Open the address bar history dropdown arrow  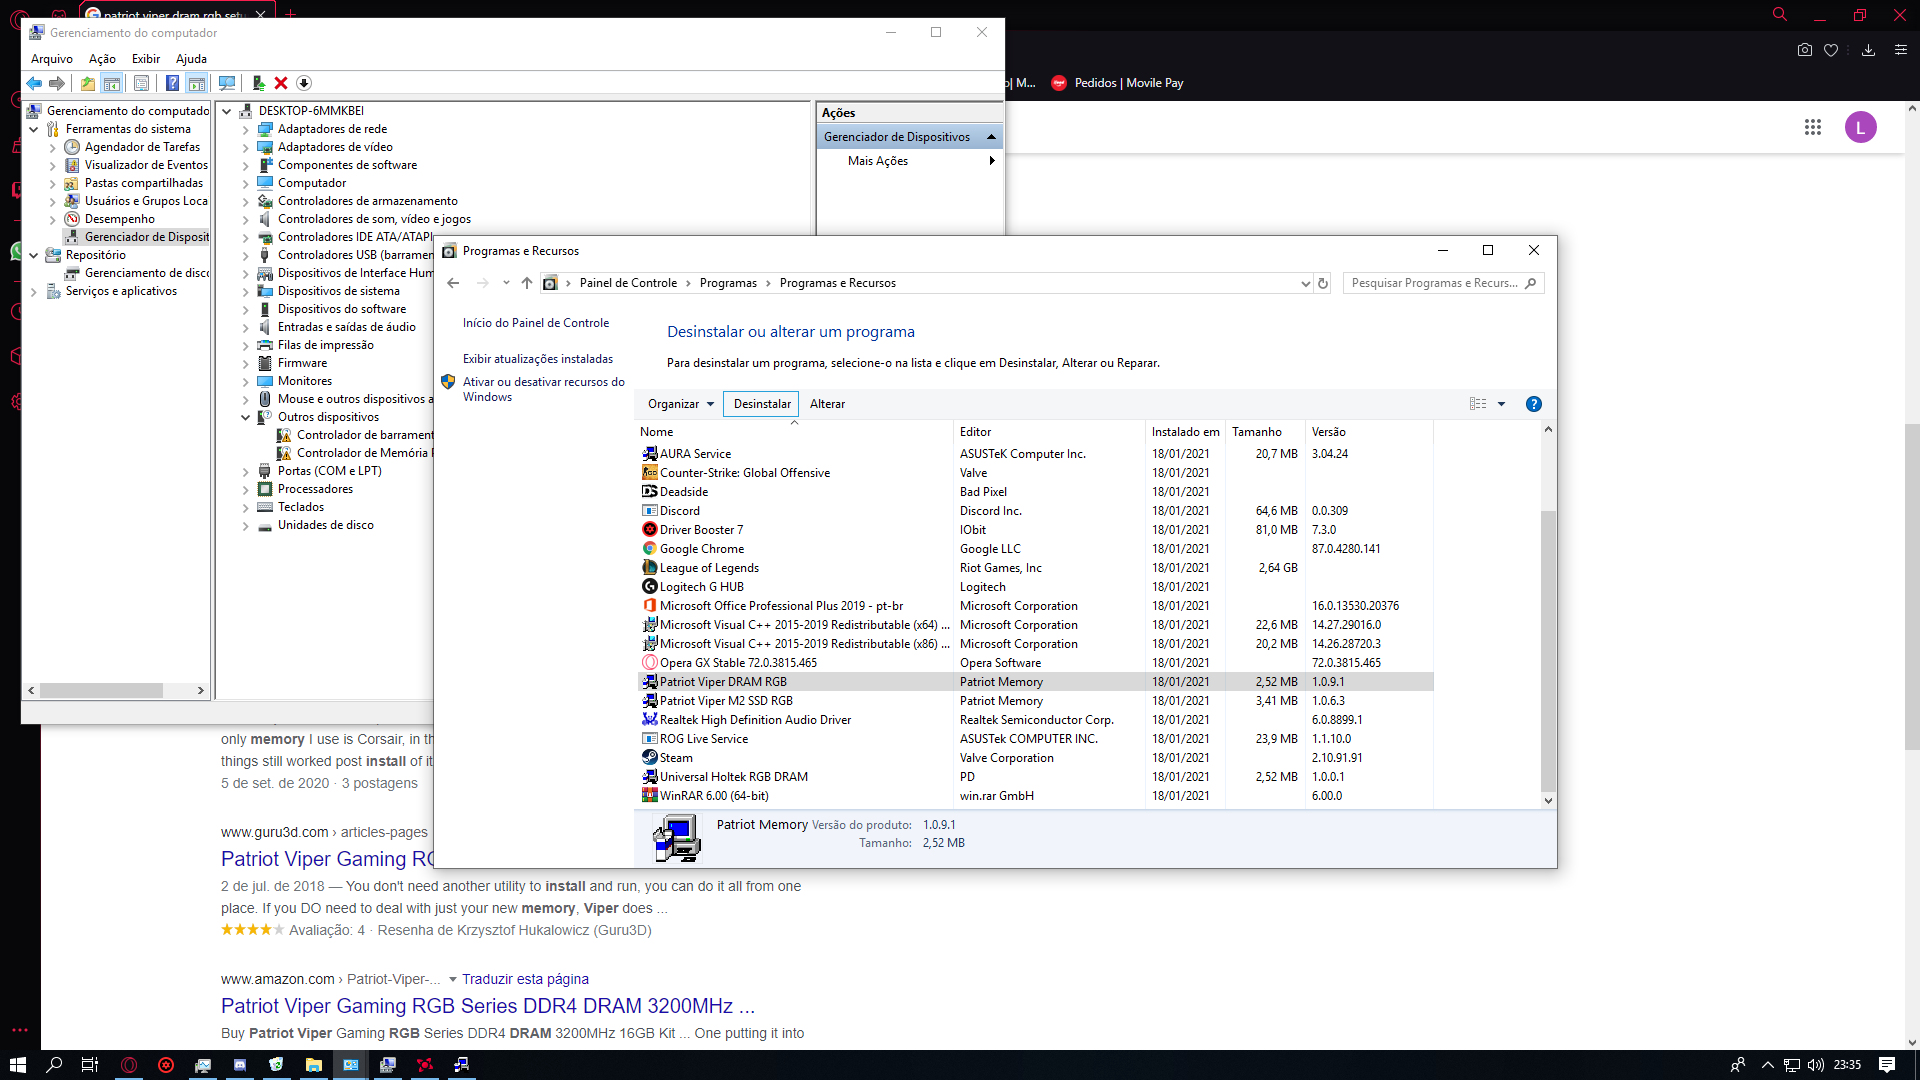[1305, 284]
